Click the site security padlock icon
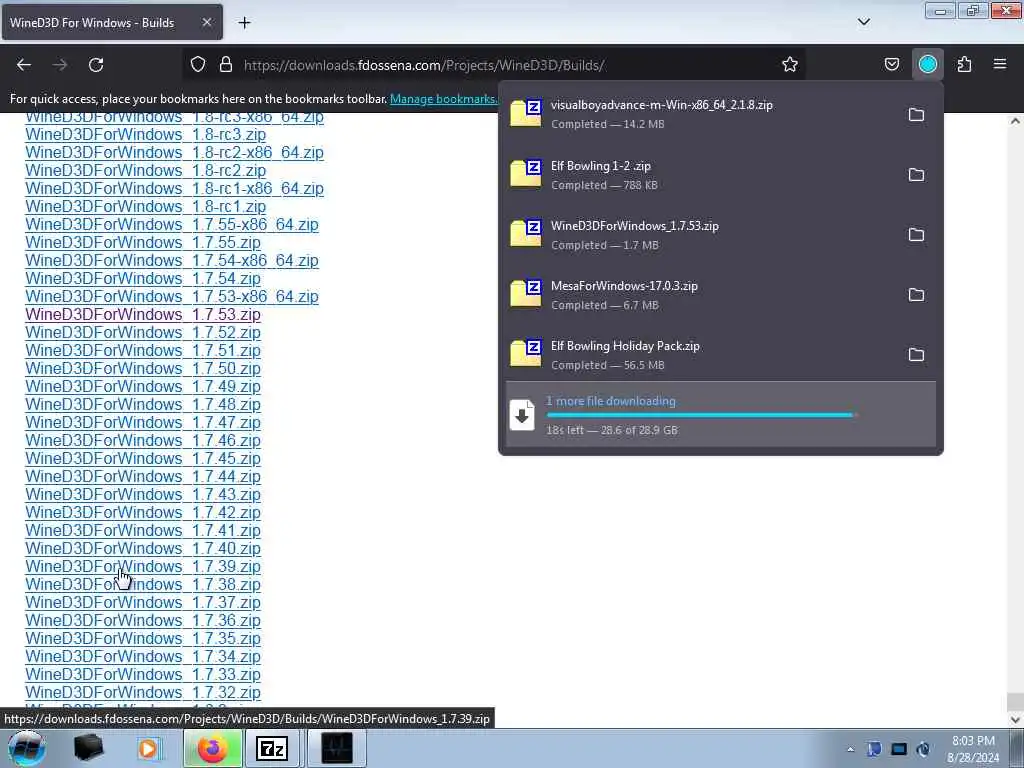This screenshot has width=1024, height=768. pos(226,65)
